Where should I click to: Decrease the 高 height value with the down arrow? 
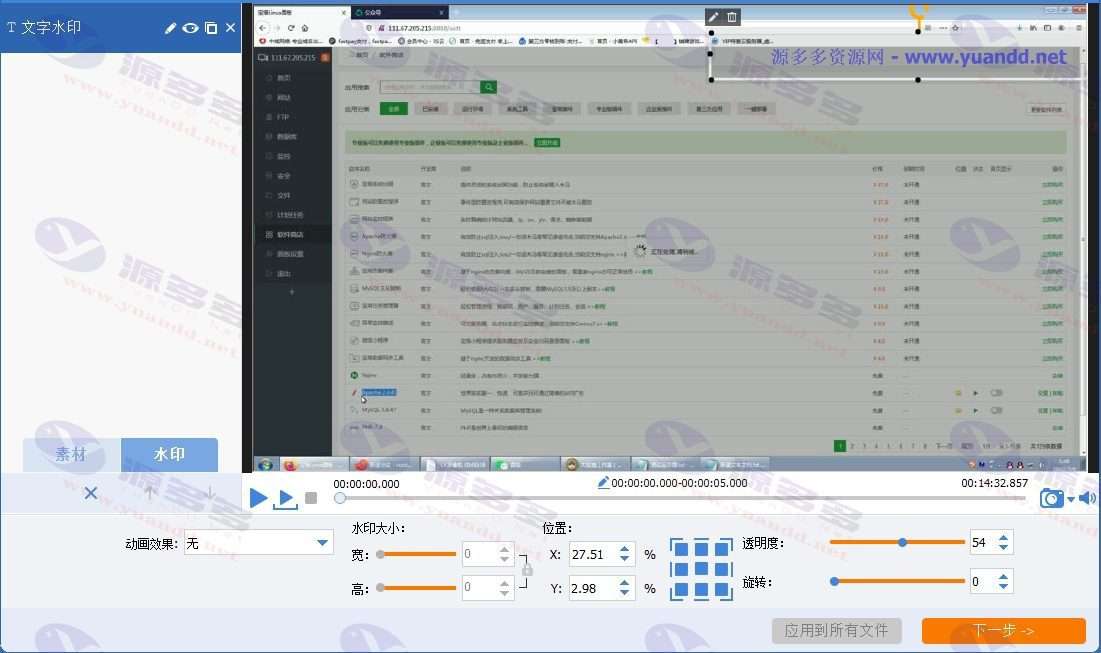pos(504,593)
